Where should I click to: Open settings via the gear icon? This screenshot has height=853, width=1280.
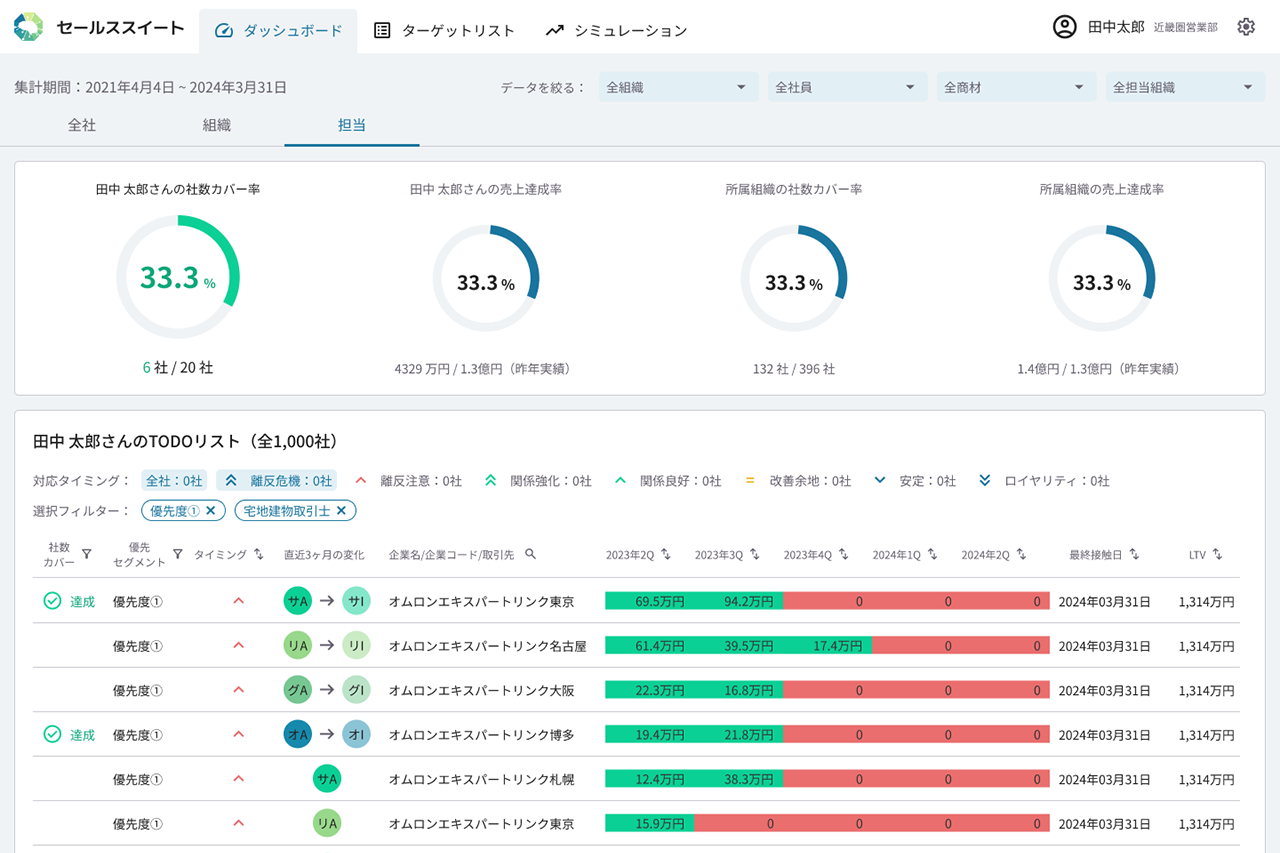pos(1246,27)
